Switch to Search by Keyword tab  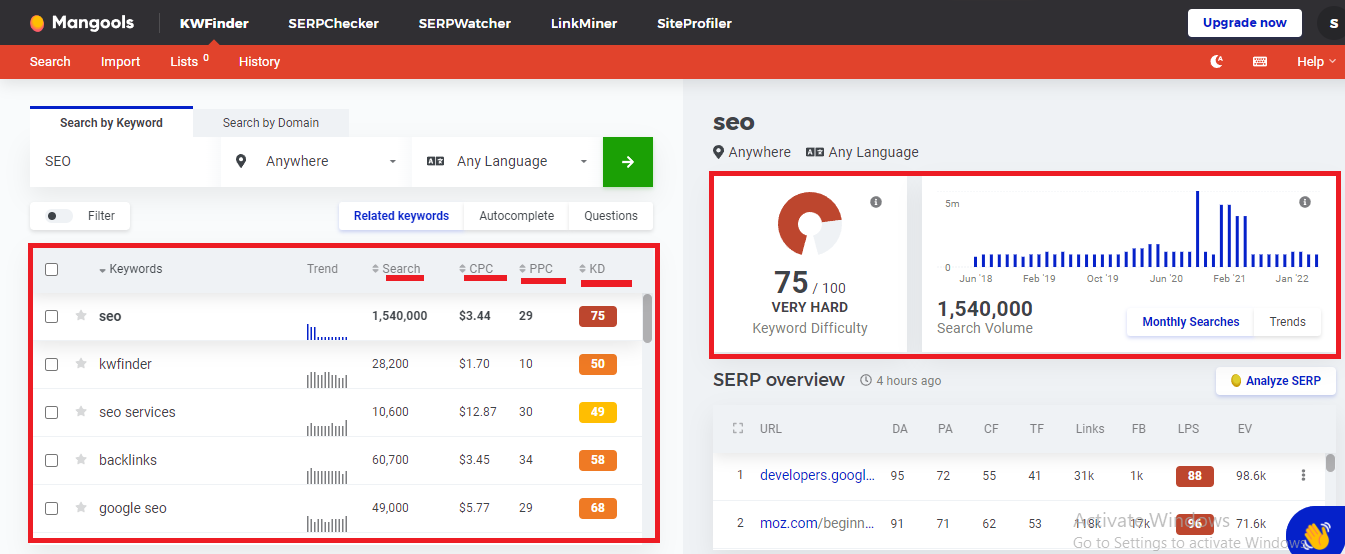pyautogui.click(x=111, y=123)
